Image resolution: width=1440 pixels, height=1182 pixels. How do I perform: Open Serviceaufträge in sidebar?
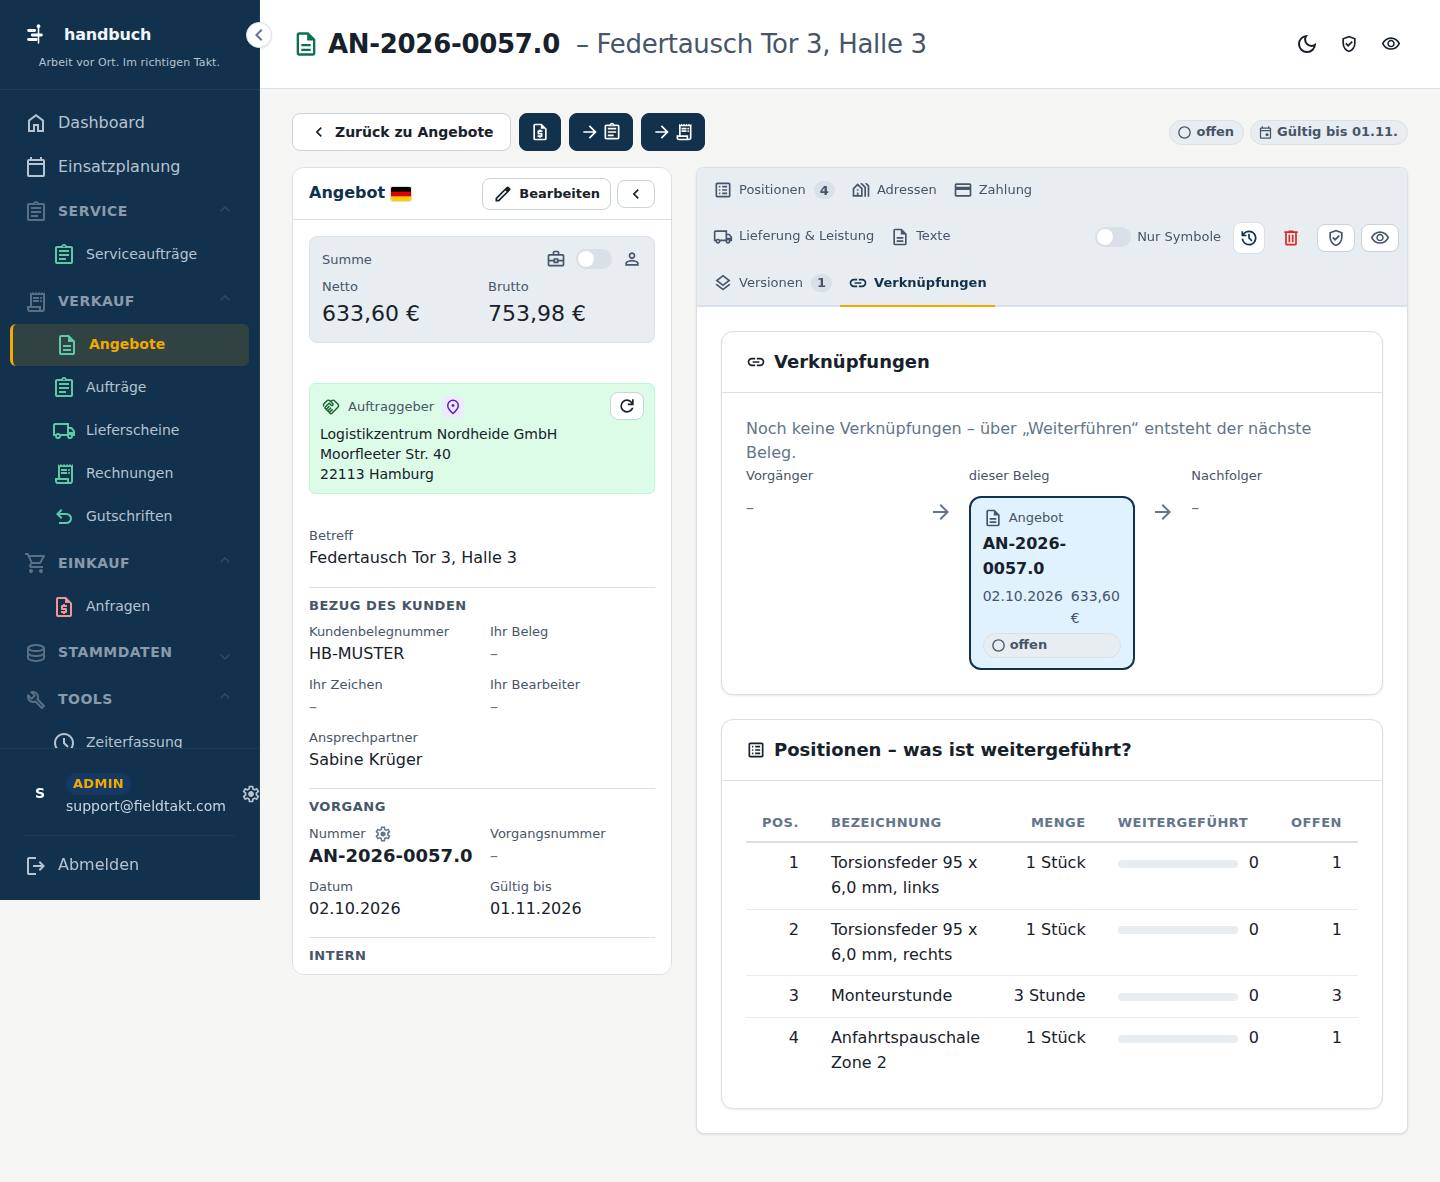(130, 254)
